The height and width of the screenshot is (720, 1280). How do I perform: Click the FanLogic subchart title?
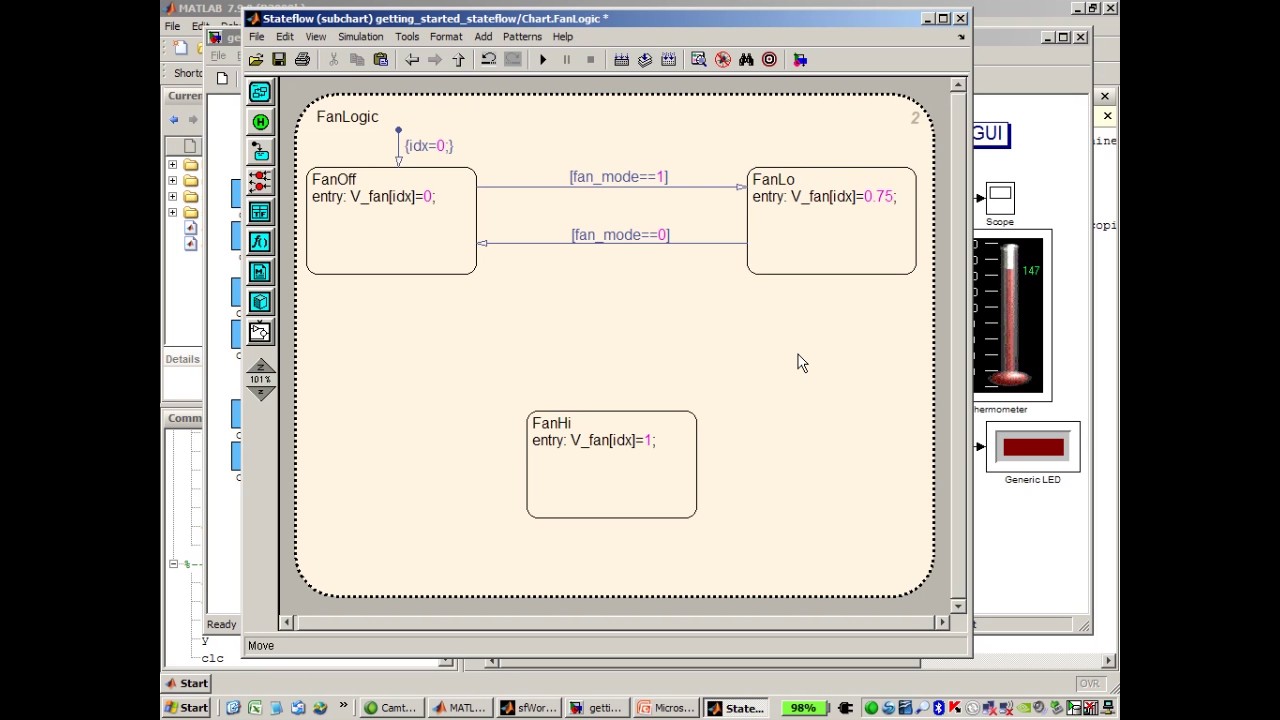[347, 117]
